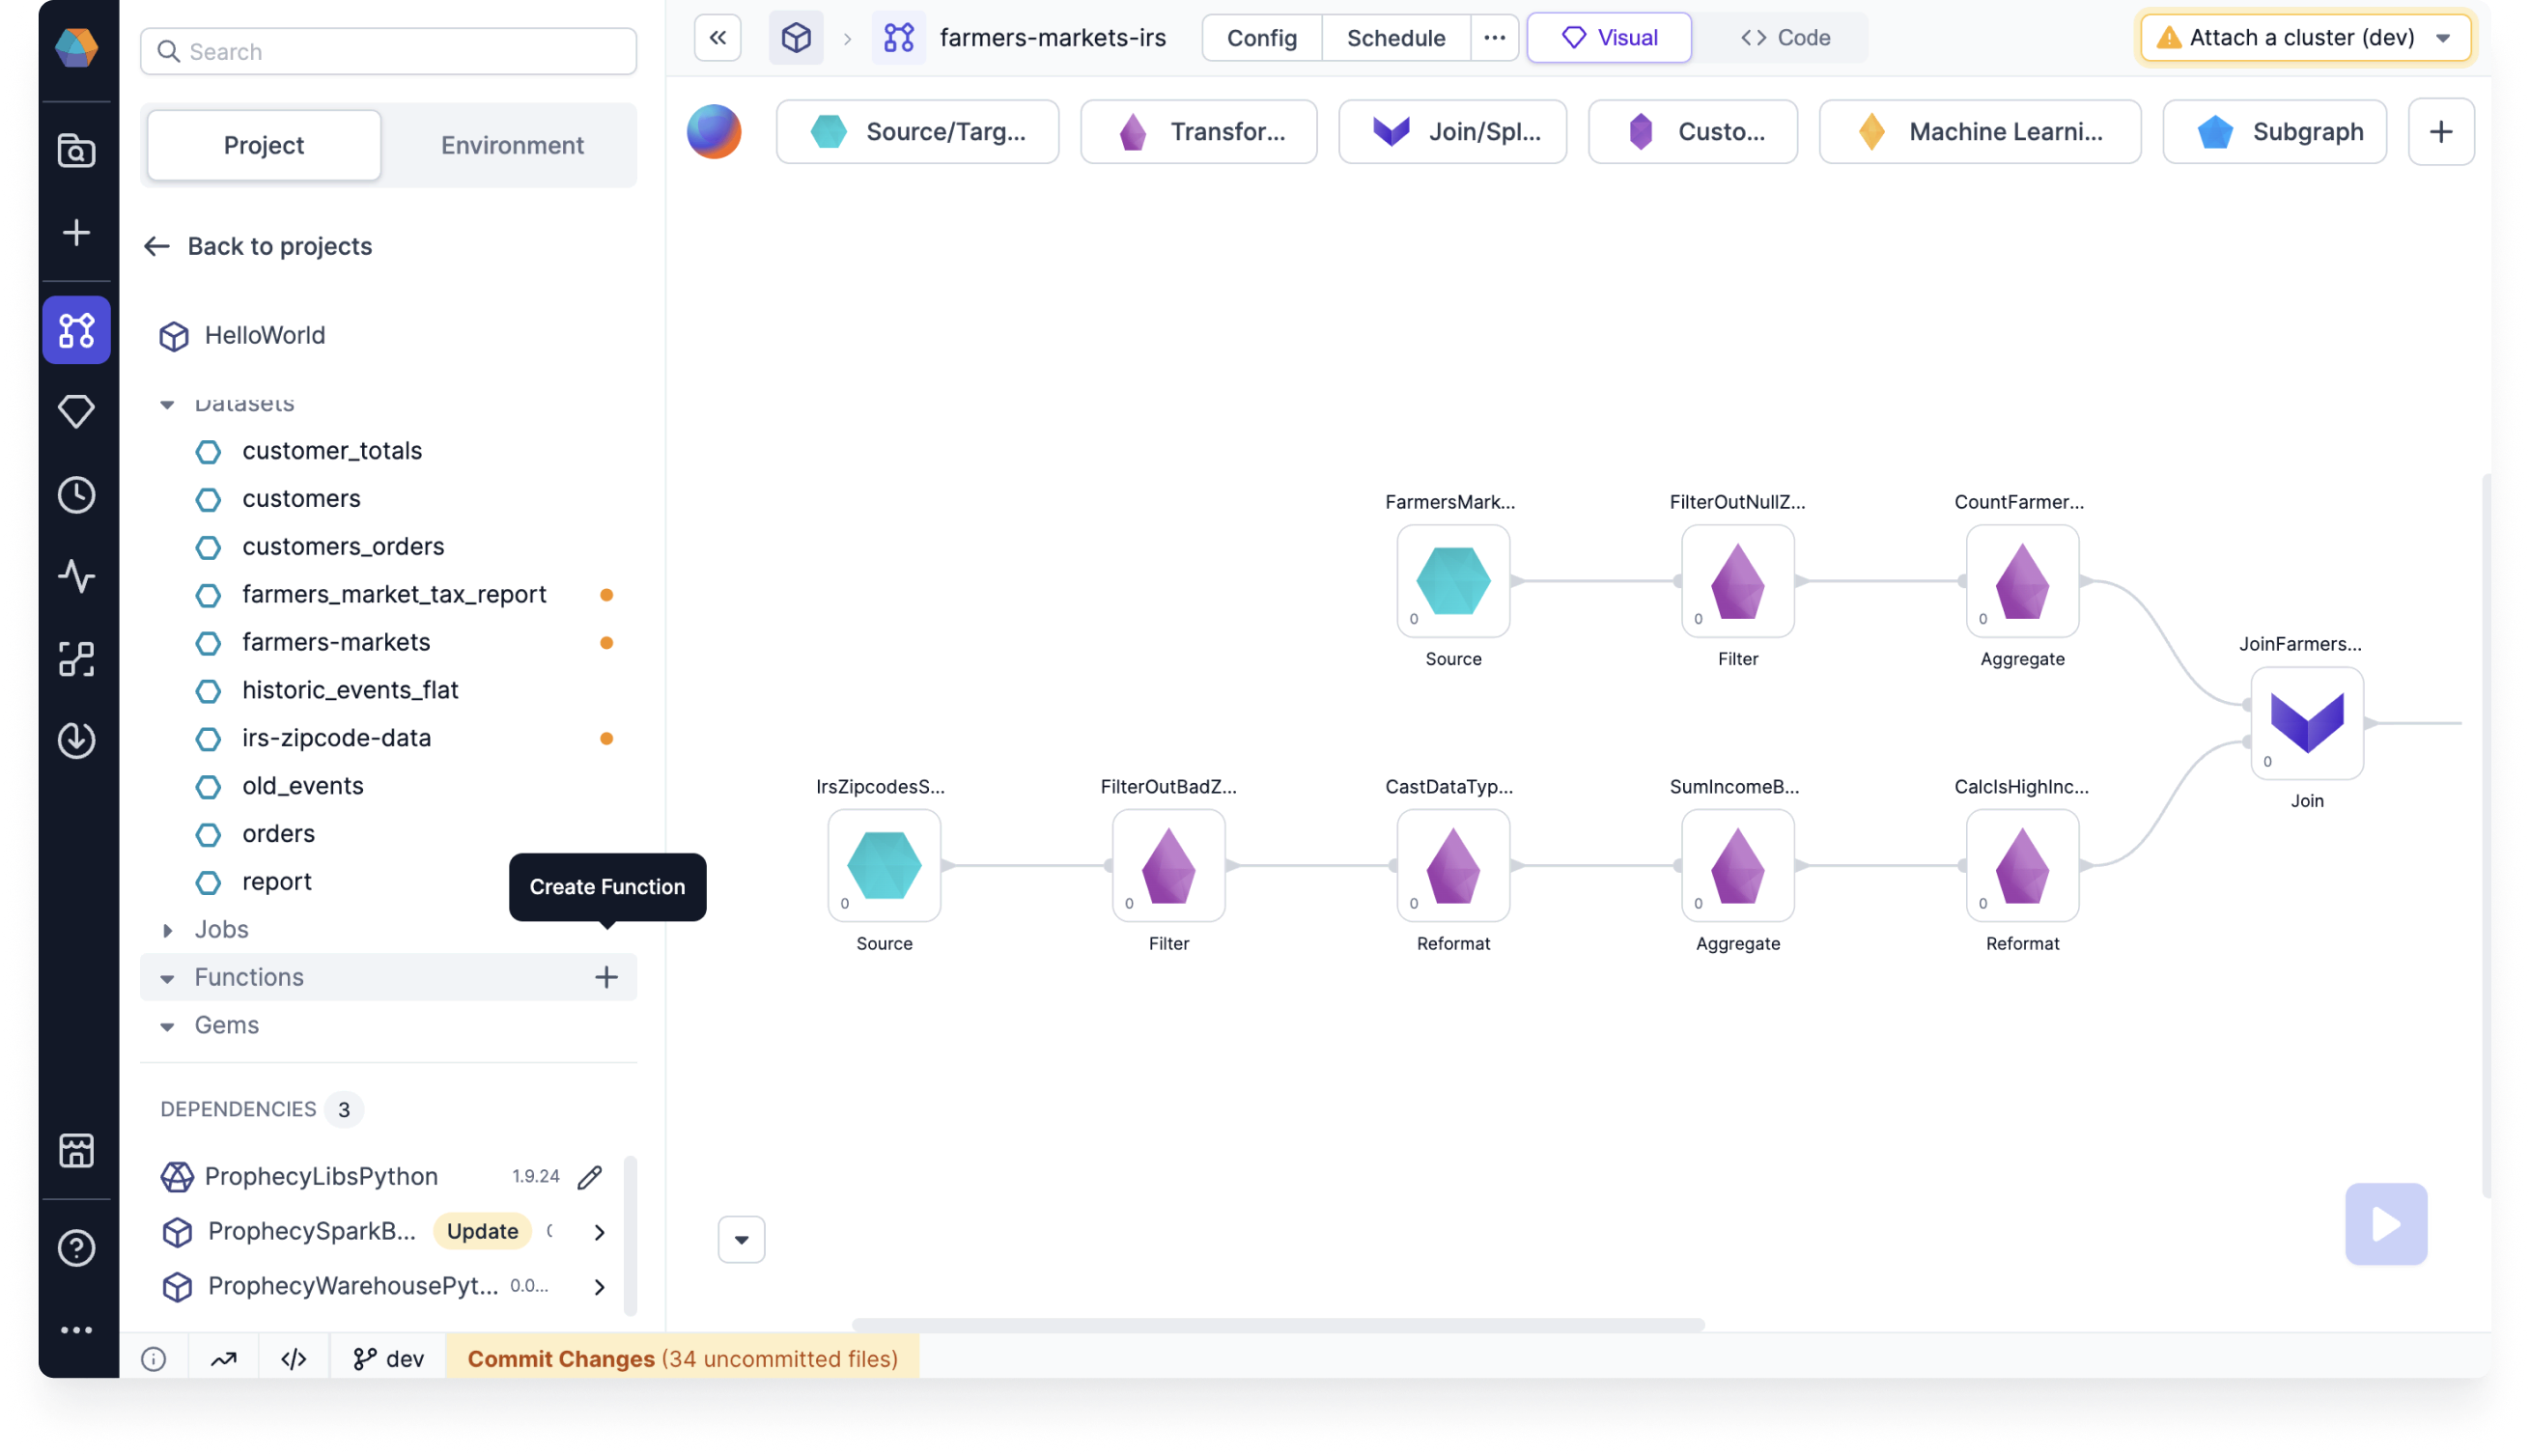The image size is (2530, 1456).
Task: Click the SumIncomeB Aggregate node icon
Action: point(1737,863)
